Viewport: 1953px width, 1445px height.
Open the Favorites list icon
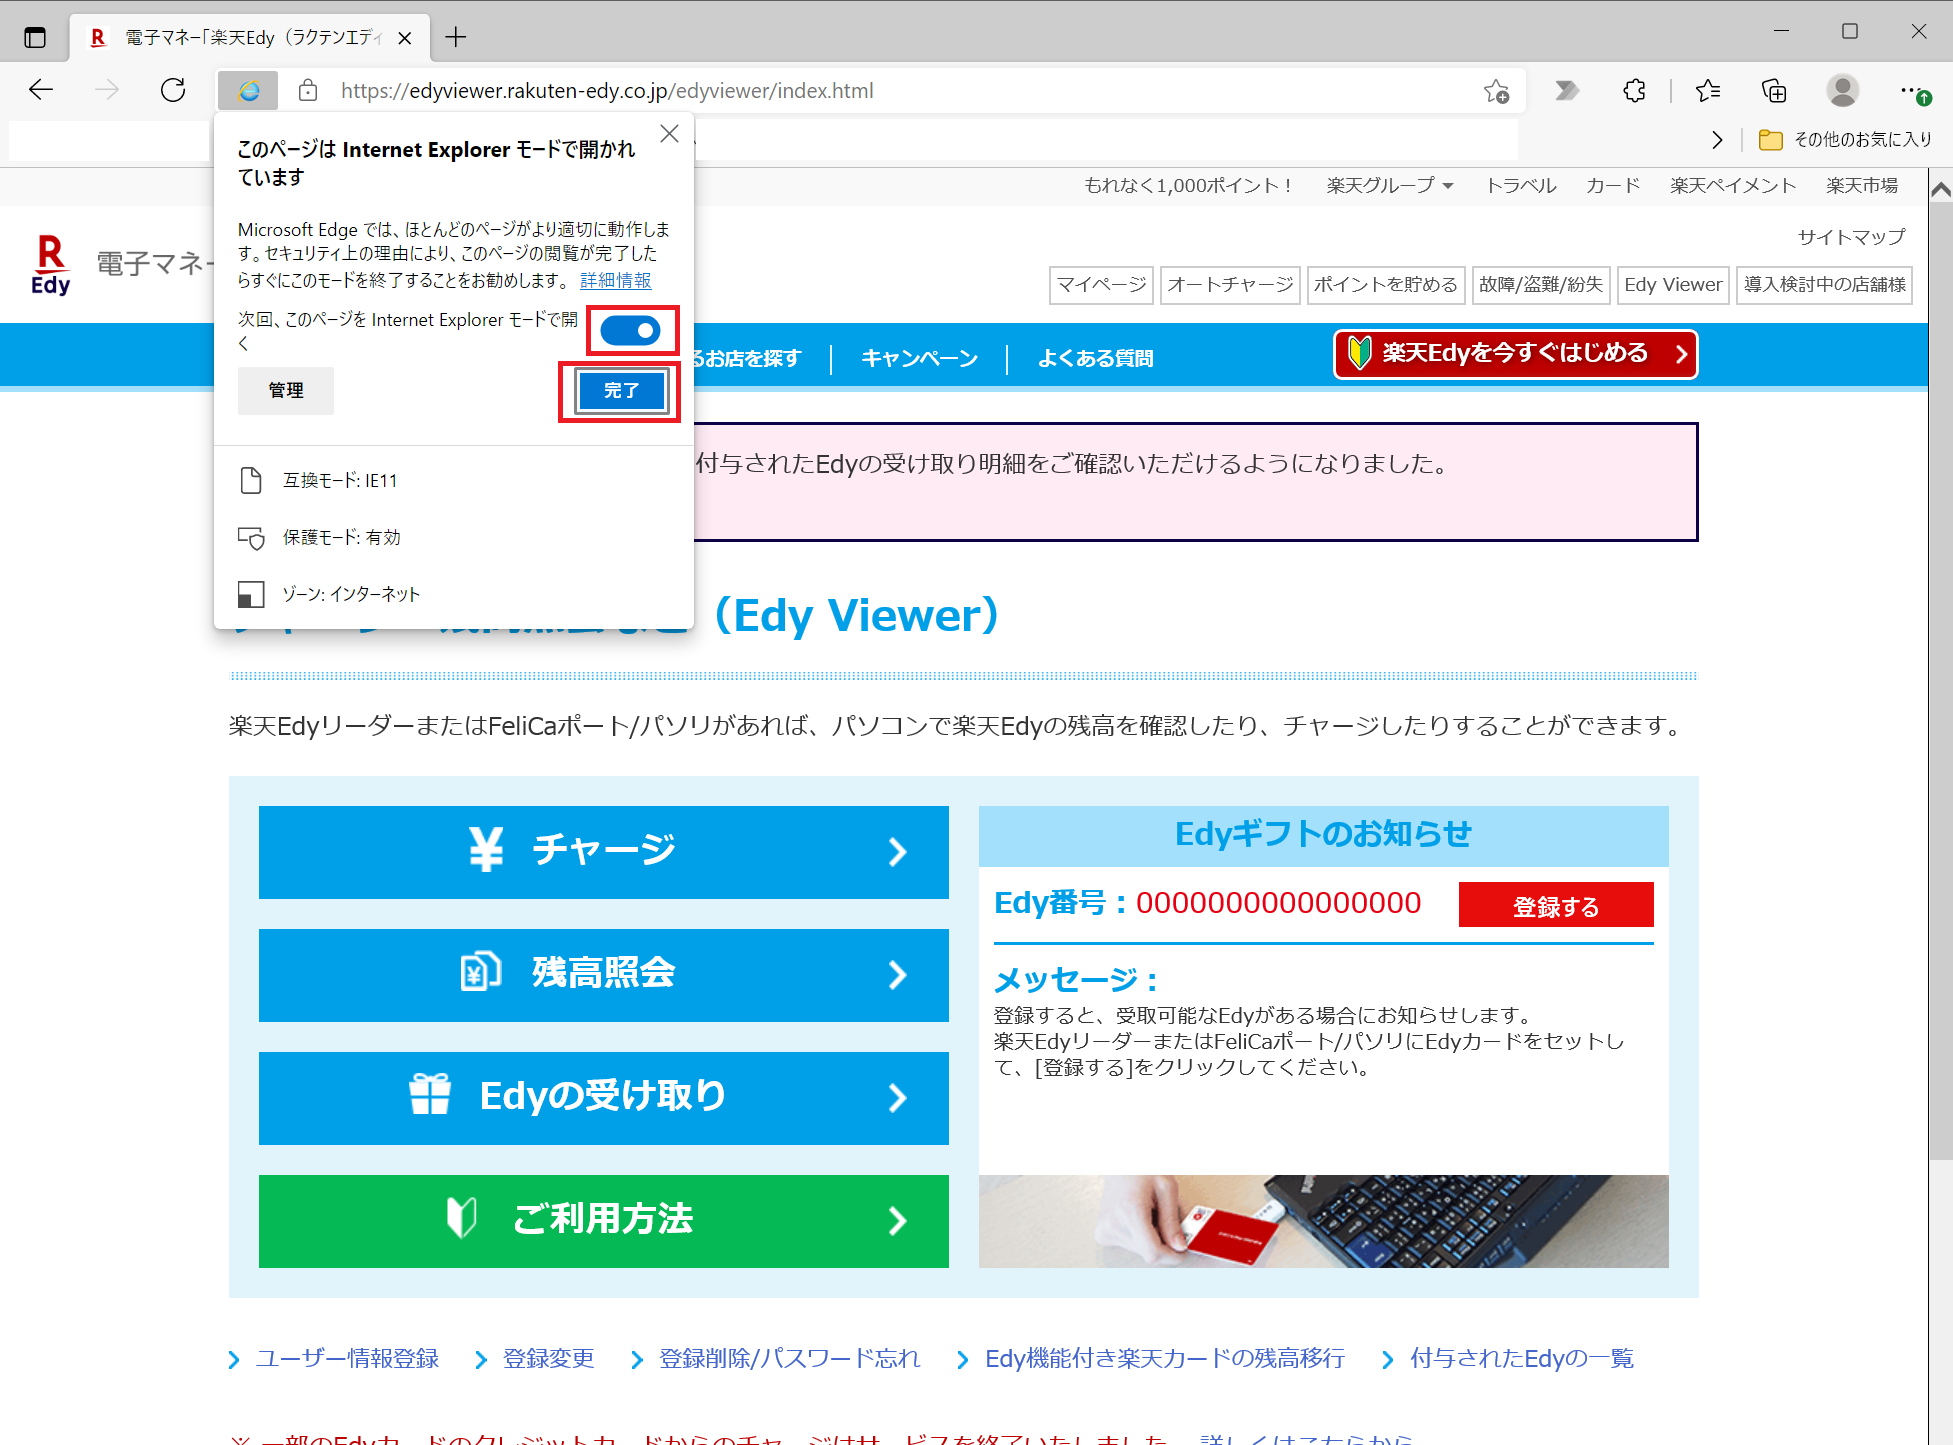1708,91
